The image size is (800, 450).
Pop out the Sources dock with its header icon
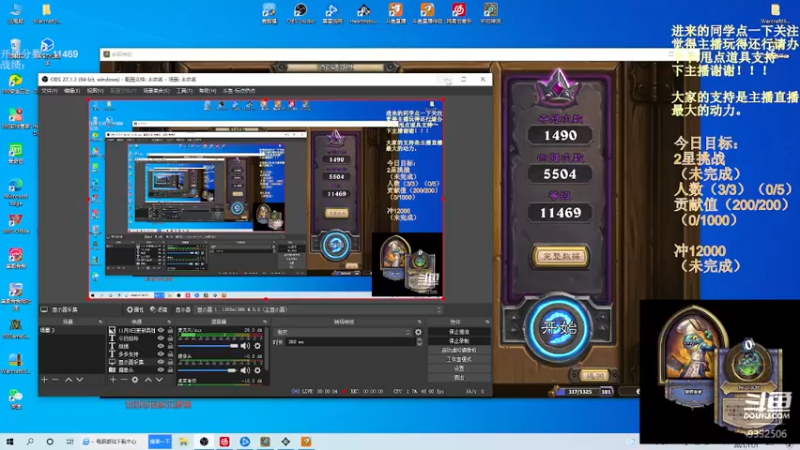click(169, 321)
